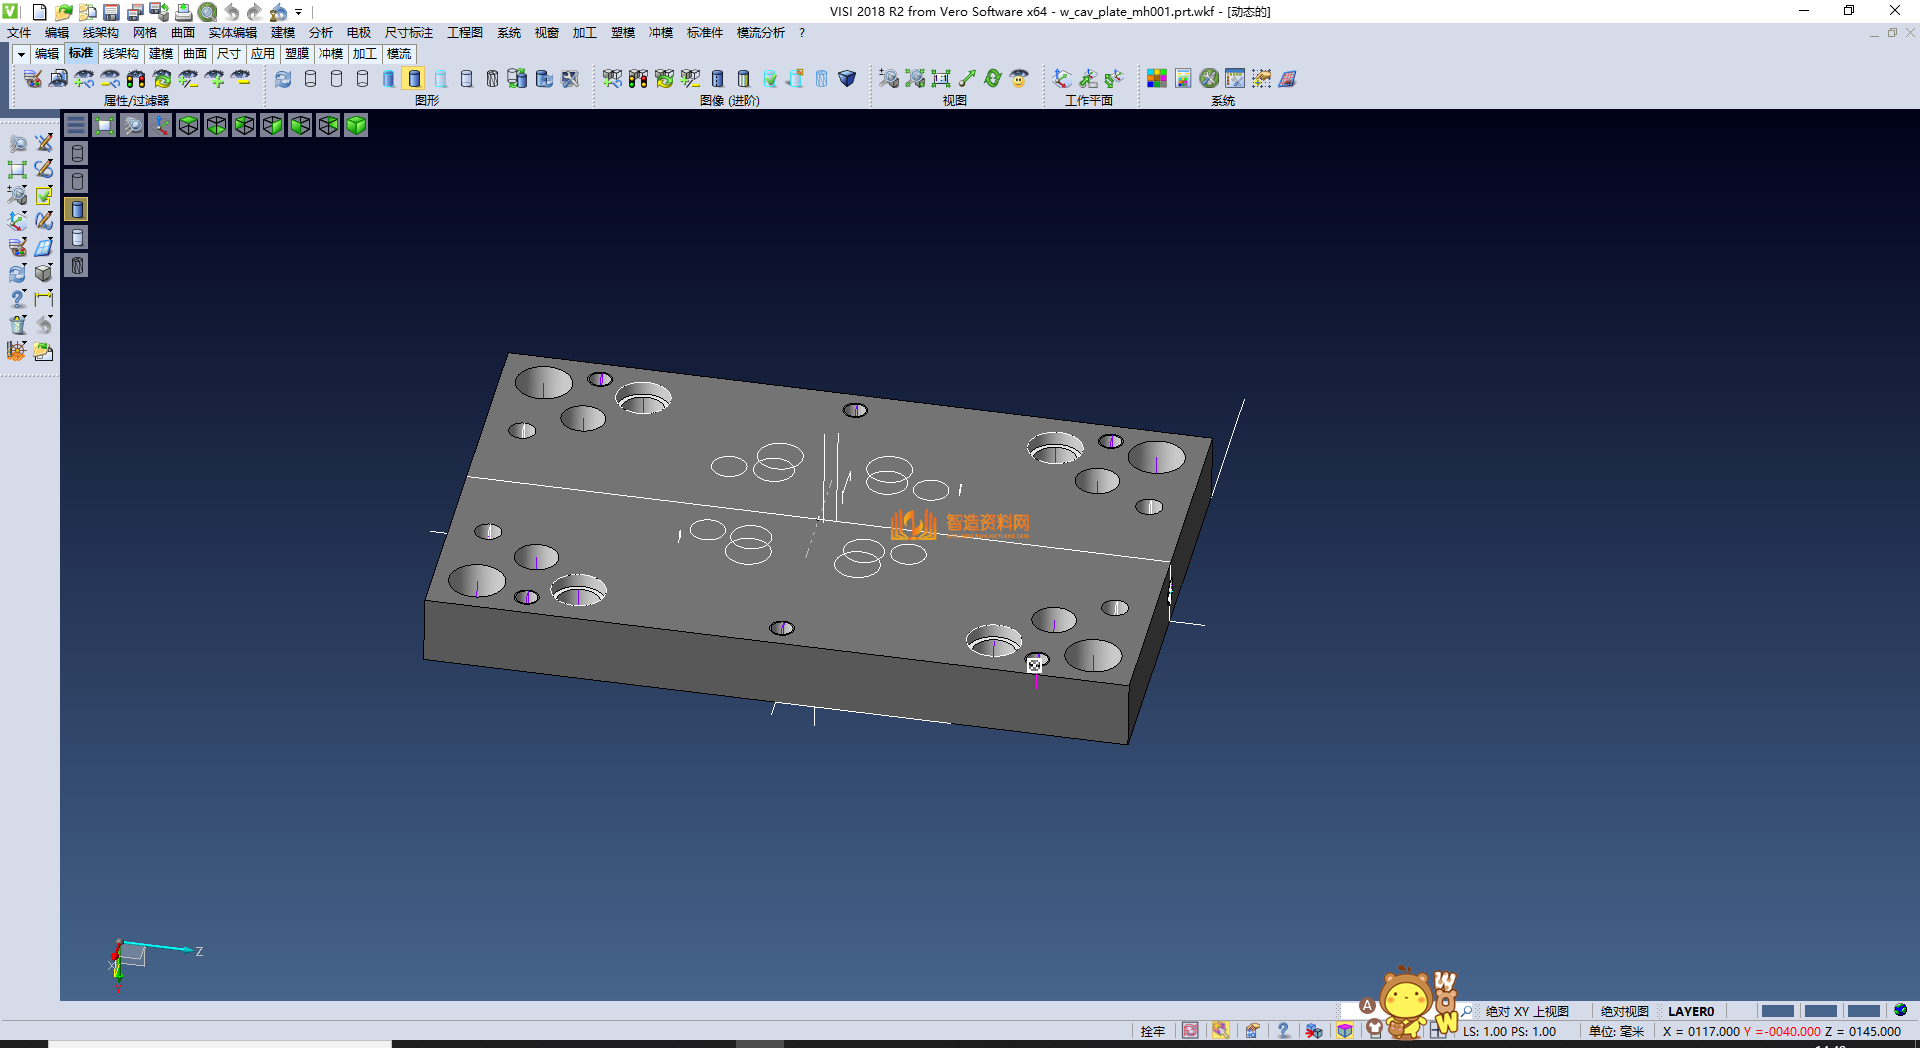Screen dimensions: 1920x1048
Task: Toggle the highlighted shaded cylinder display mode
Action: 414,78
